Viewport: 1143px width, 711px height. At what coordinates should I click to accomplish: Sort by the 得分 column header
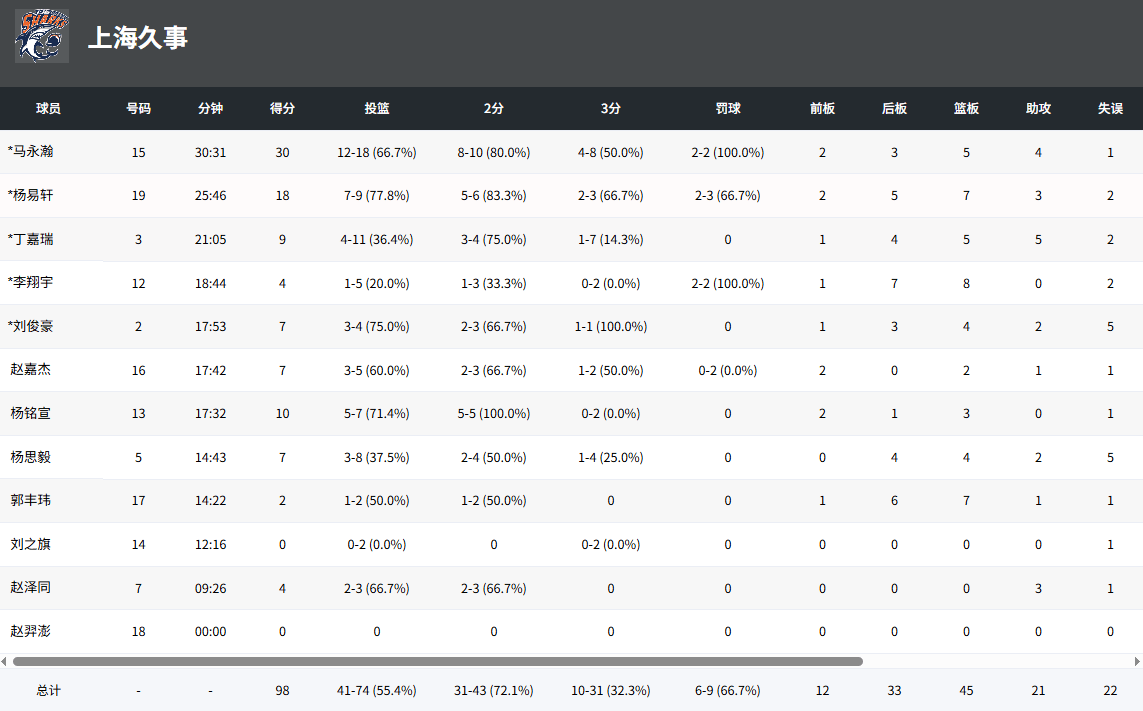[282, 108]
